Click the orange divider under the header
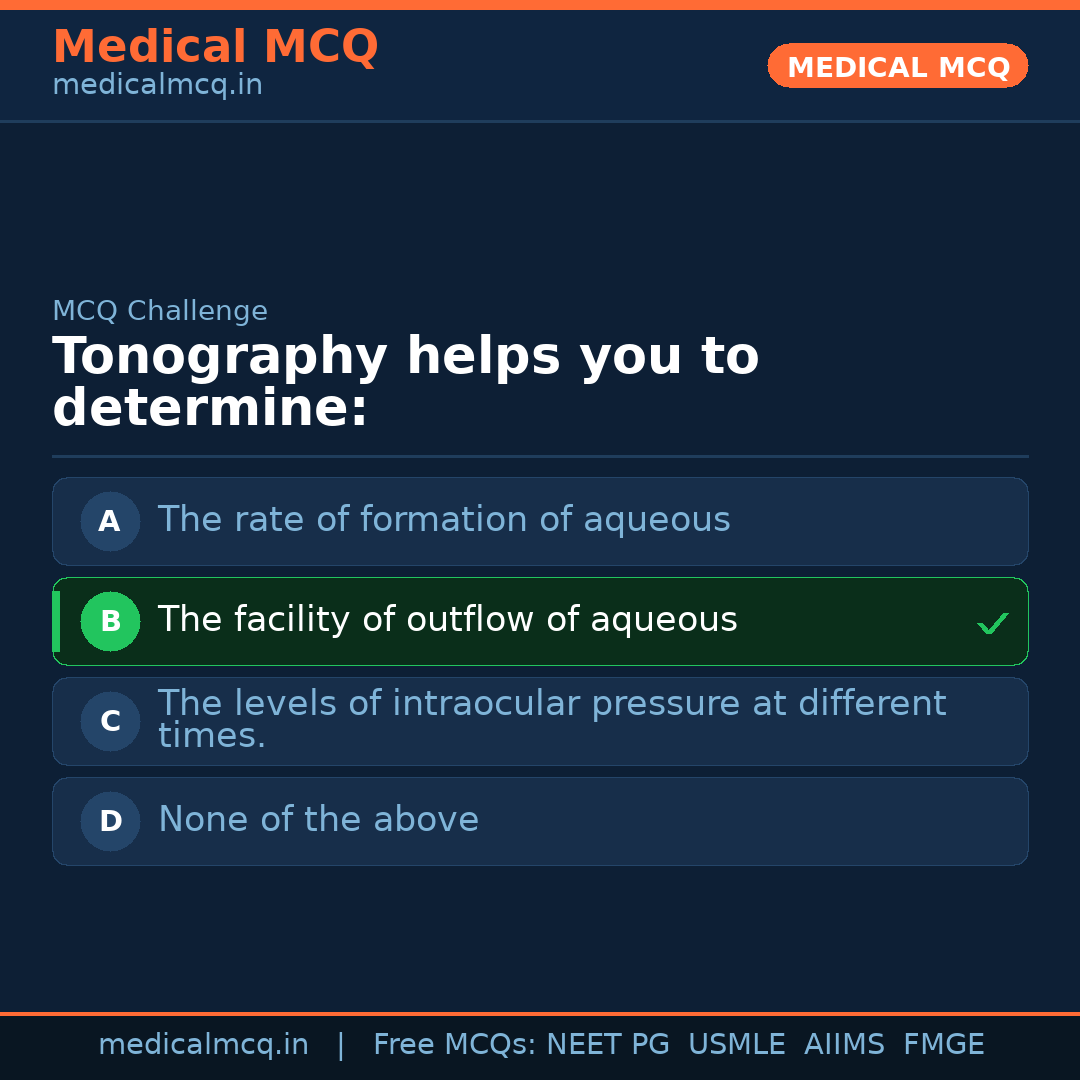1080x1080 pixels. tap(540, 122)
